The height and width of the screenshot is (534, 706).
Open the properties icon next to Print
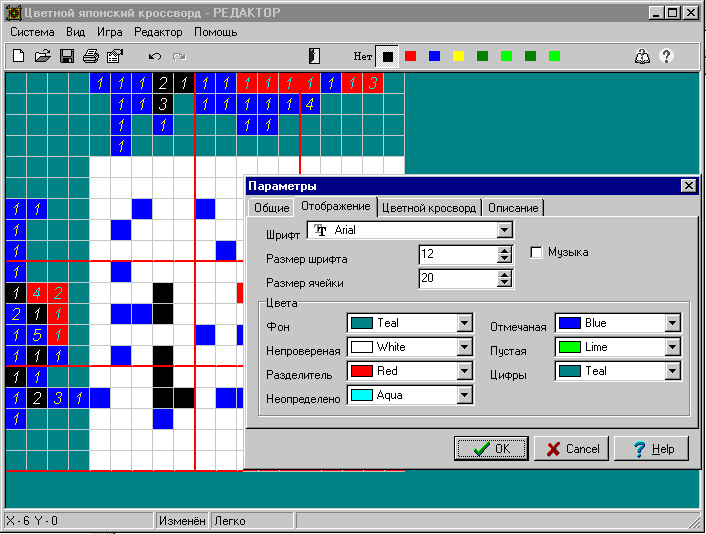[114, 56]
